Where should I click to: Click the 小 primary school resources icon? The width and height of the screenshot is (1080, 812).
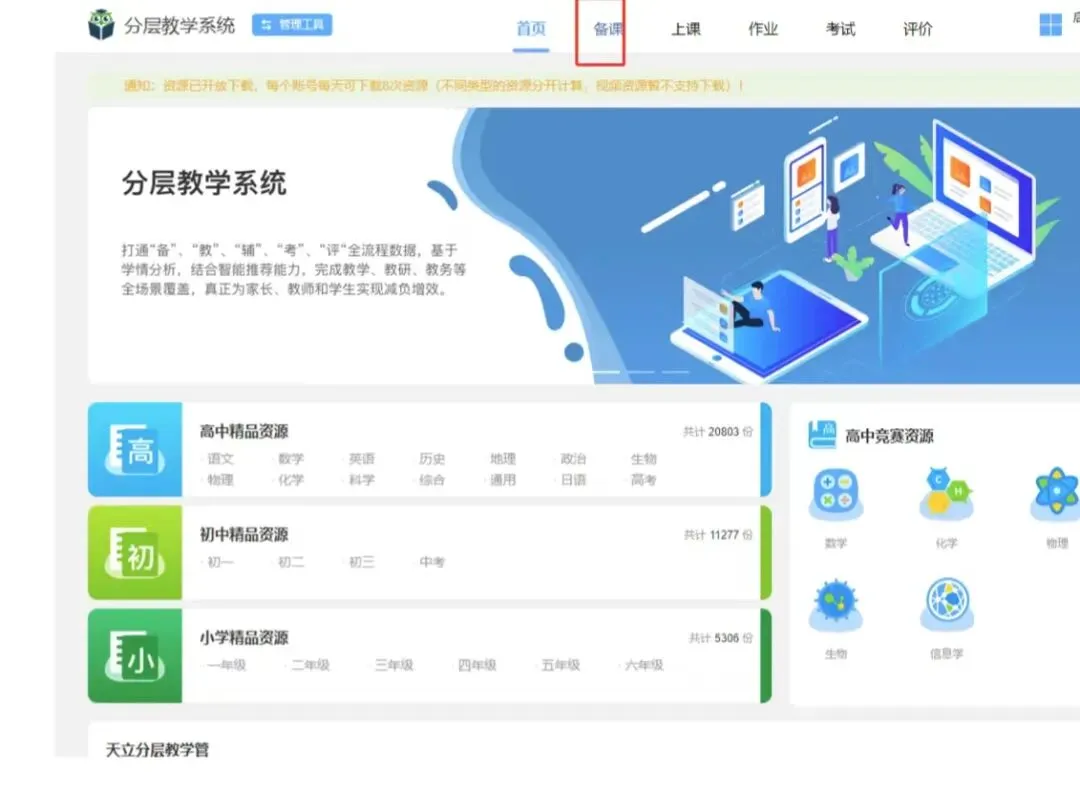tap(135, 655)
